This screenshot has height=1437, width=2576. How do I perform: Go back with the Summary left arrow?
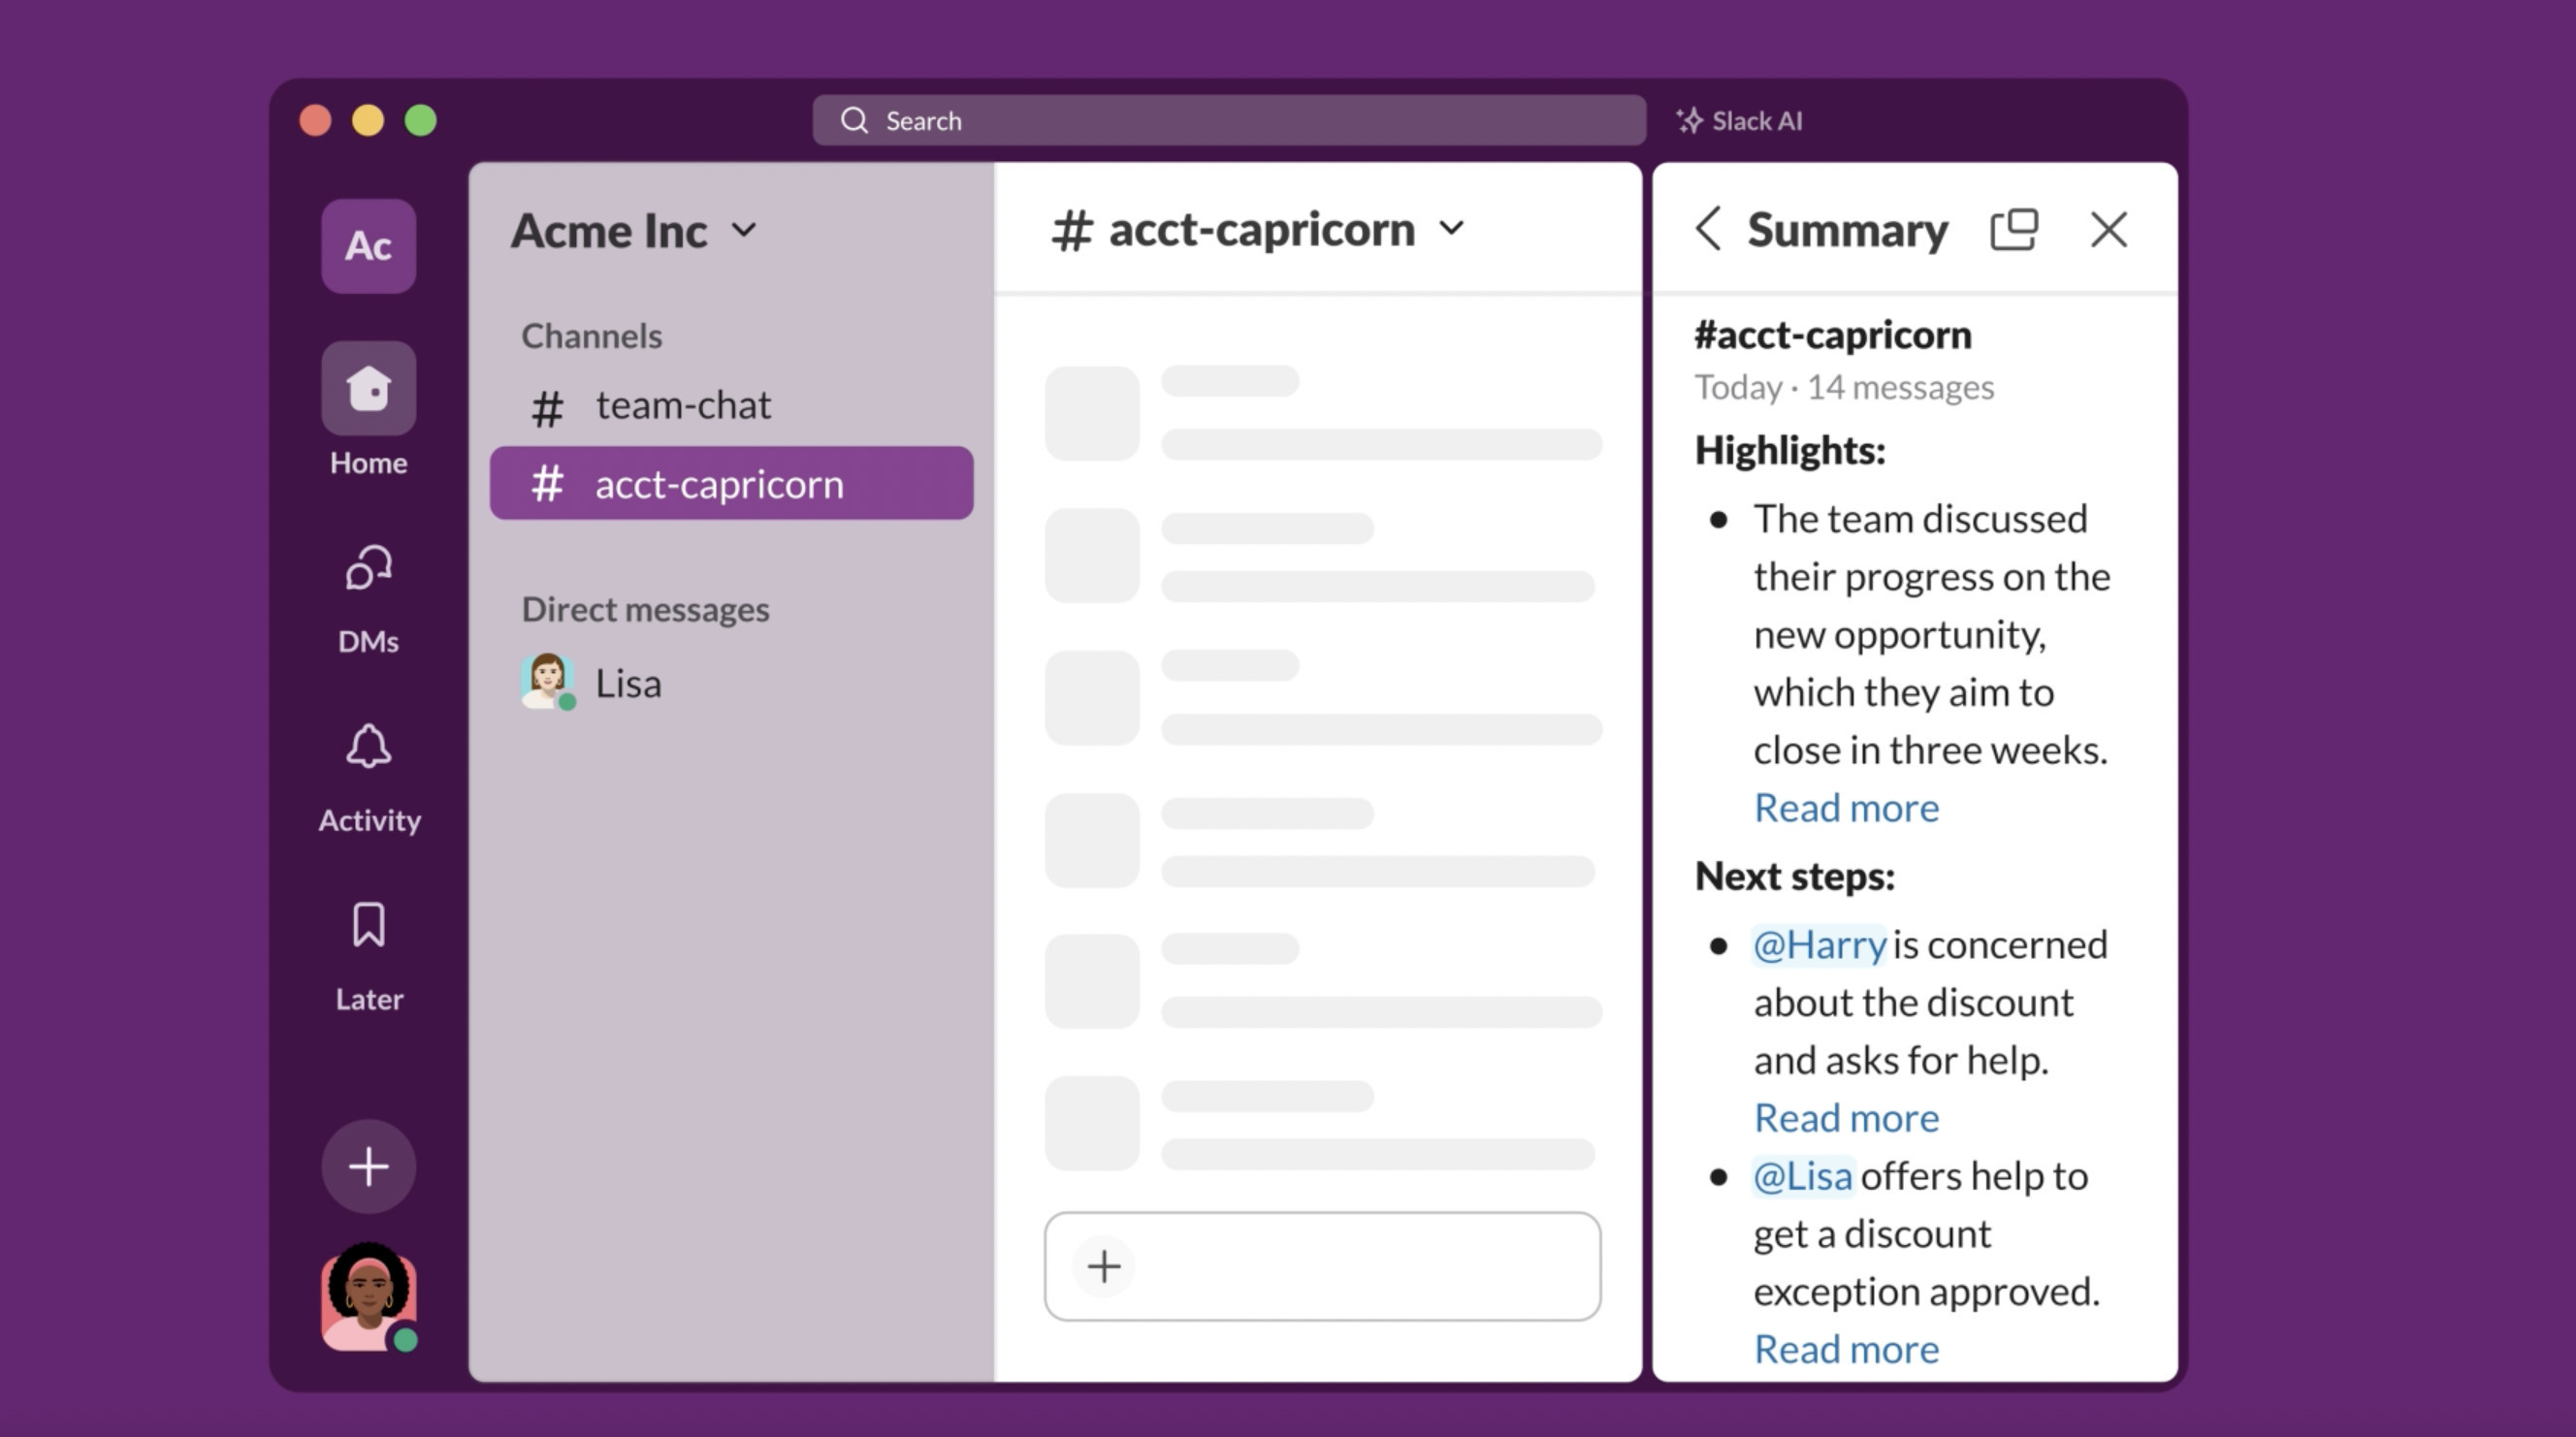point(1708,229)
